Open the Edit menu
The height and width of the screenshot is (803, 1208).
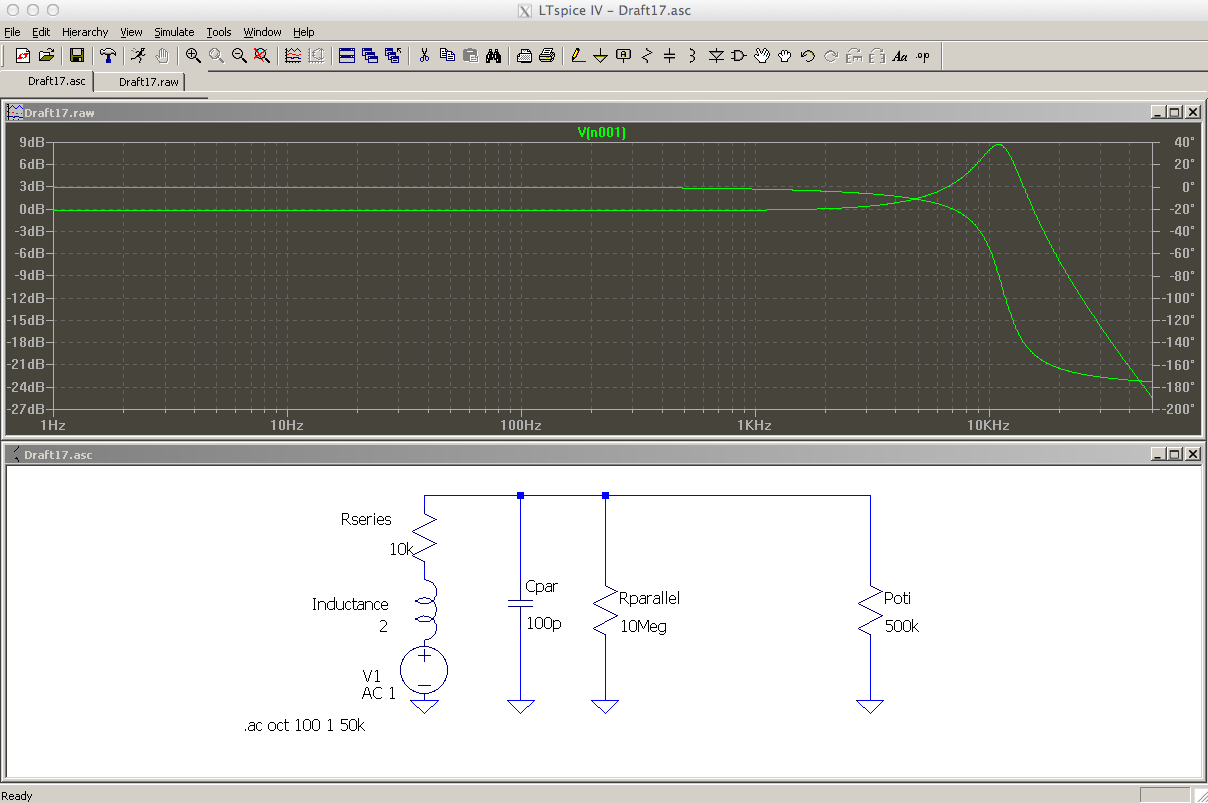41,32
